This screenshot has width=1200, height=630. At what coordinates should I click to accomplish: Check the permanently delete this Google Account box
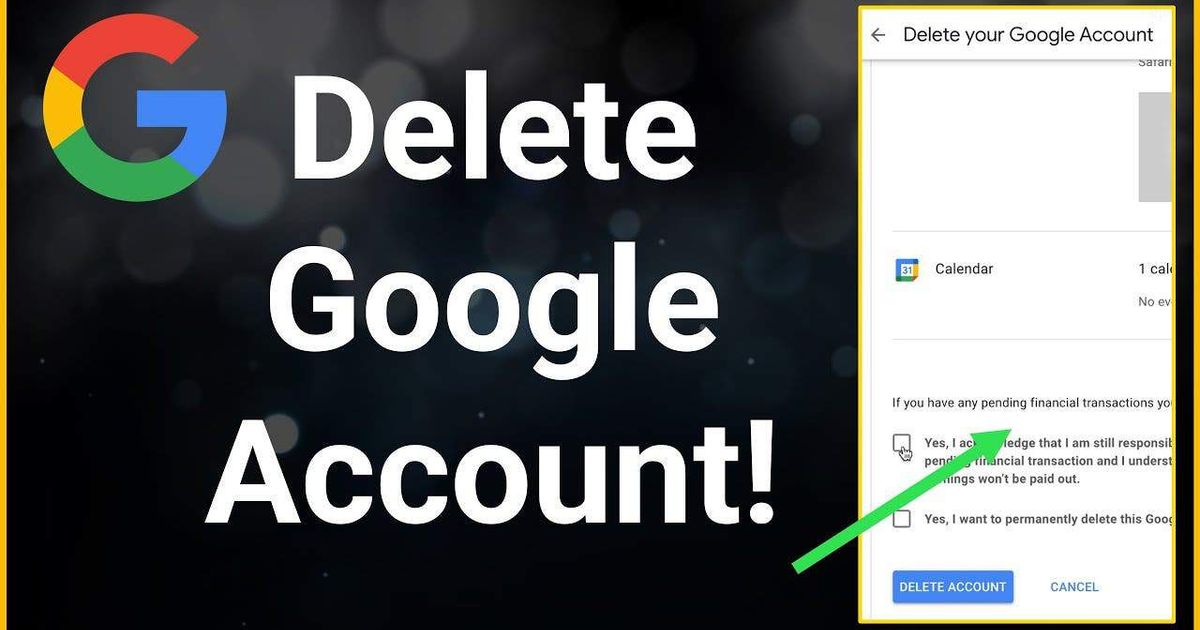902,519
